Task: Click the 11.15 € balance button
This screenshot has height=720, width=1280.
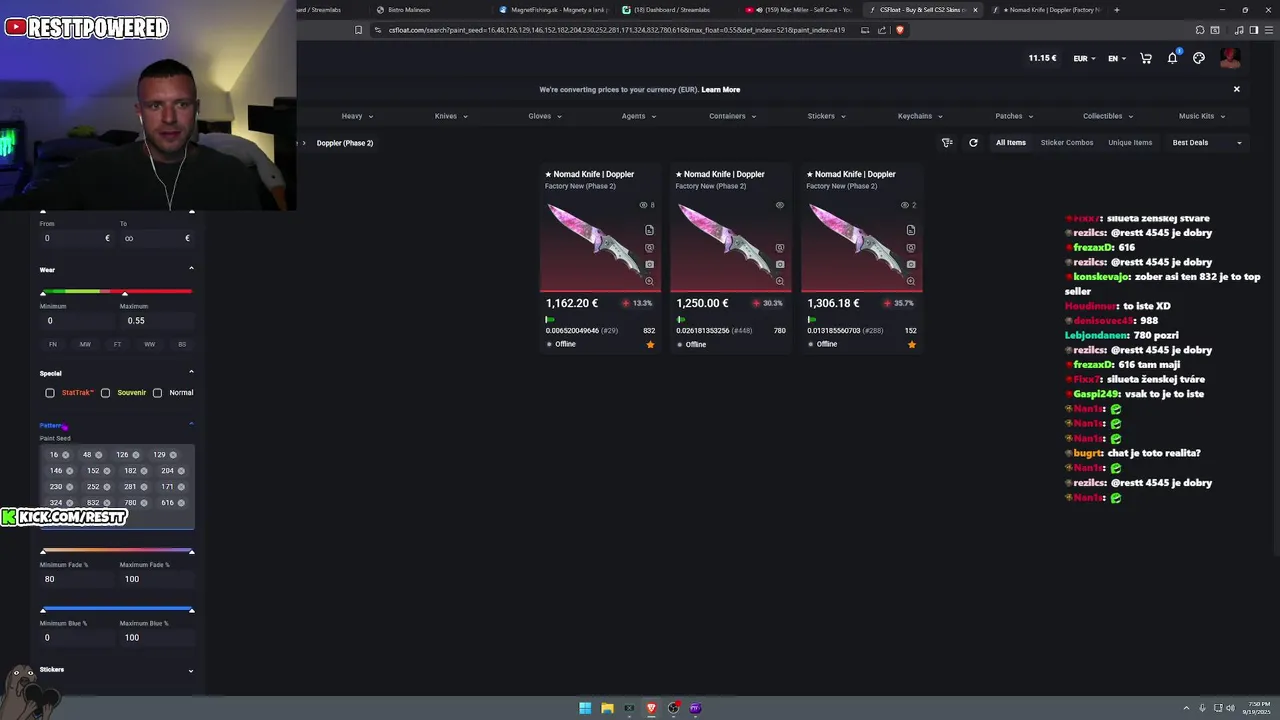Action: [x=1042, y=58]
